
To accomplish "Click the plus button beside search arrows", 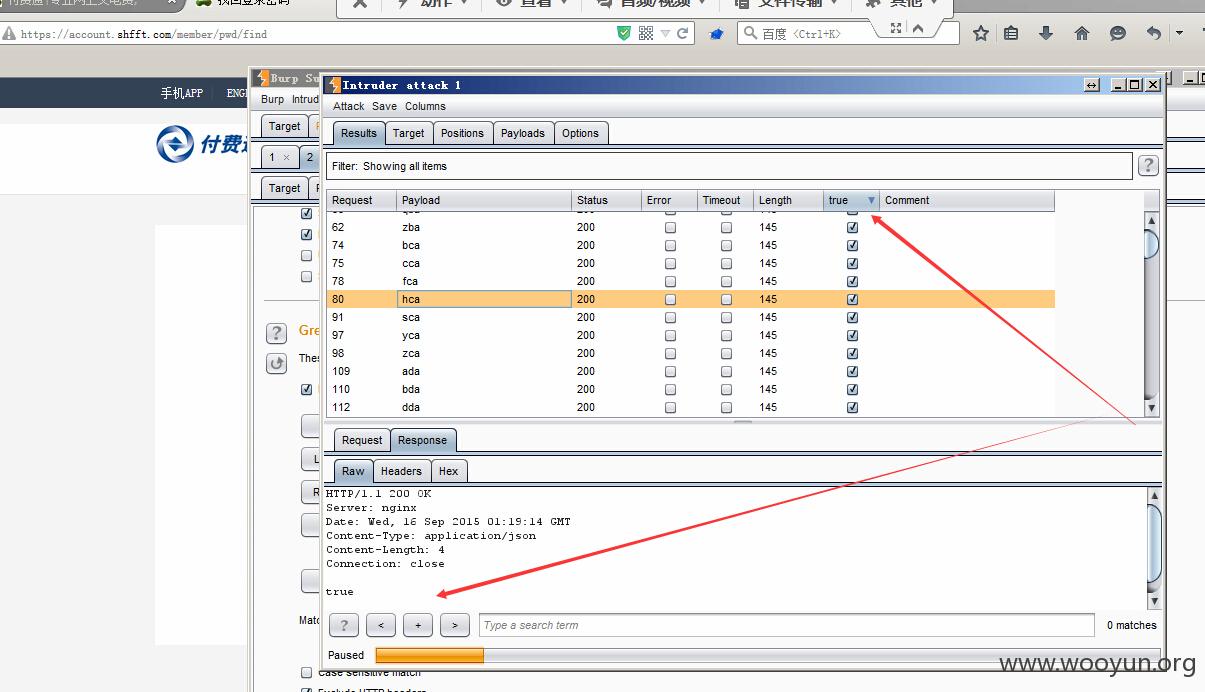I will click(x=418, y=625).
